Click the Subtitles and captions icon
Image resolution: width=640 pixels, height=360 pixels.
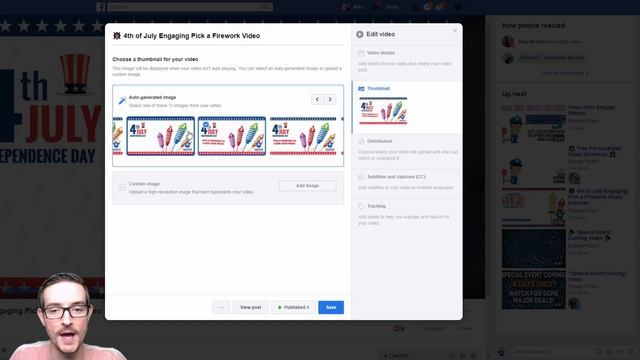tap(361, 177)
